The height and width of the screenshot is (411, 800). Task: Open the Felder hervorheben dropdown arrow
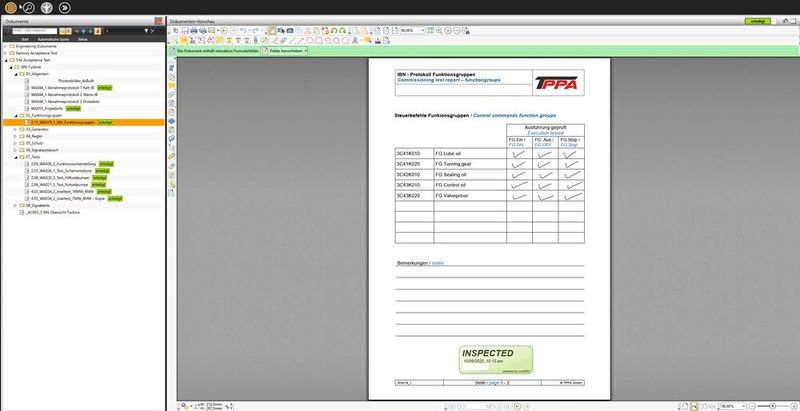306,51
